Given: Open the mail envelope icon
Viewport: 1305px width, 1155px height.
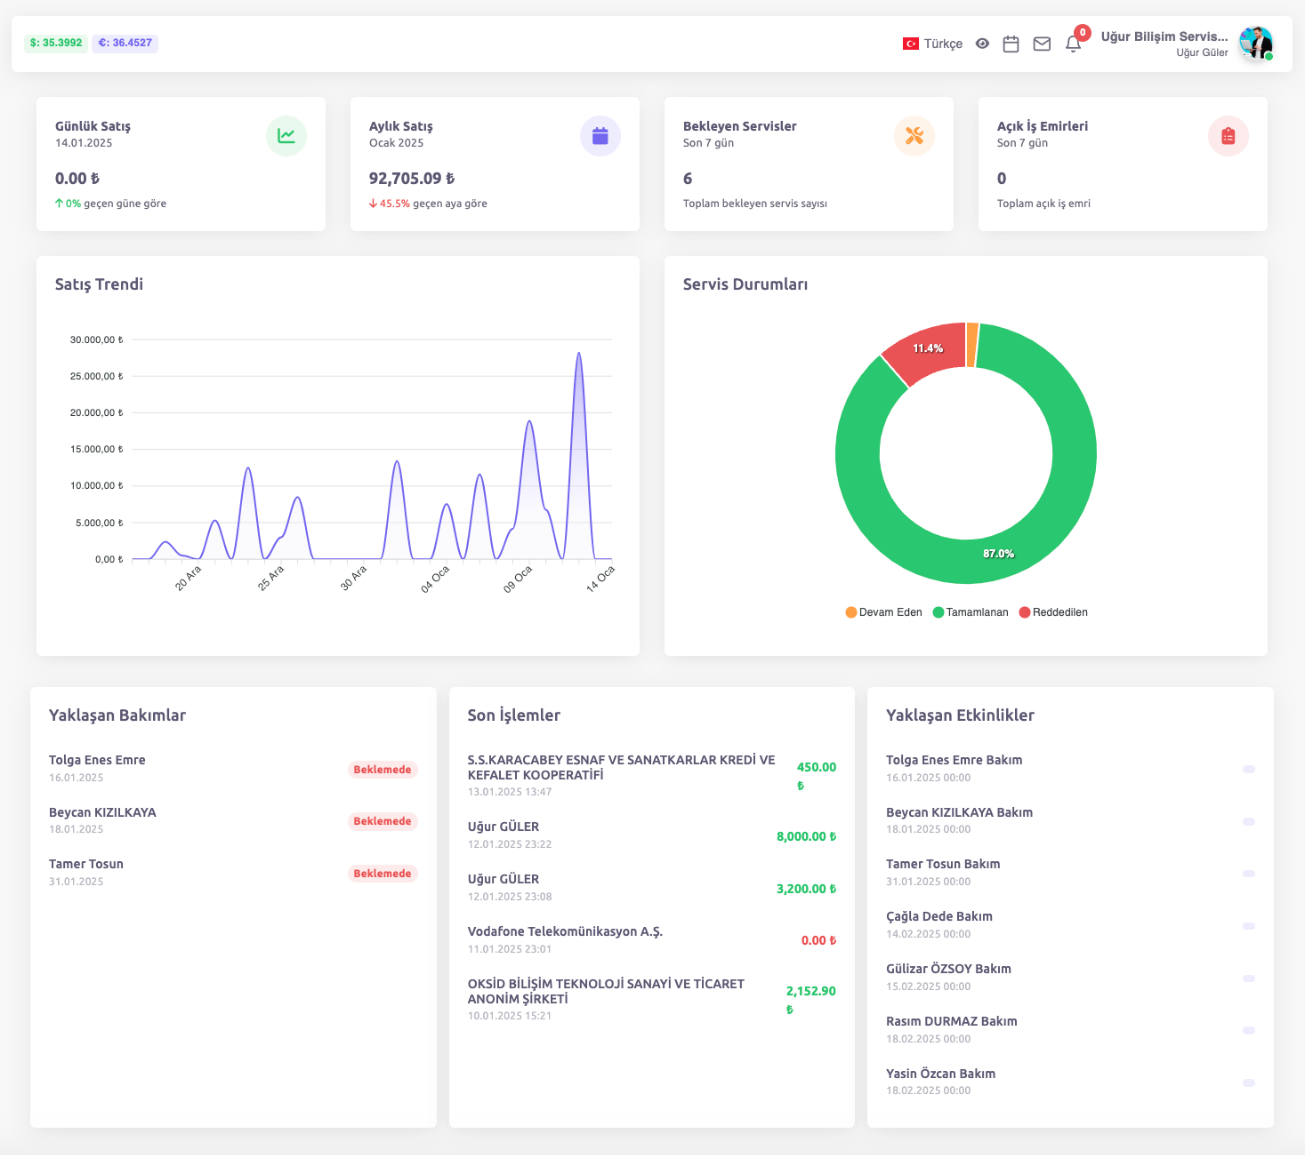Looking at the screenshot, I should [1042, 44].
